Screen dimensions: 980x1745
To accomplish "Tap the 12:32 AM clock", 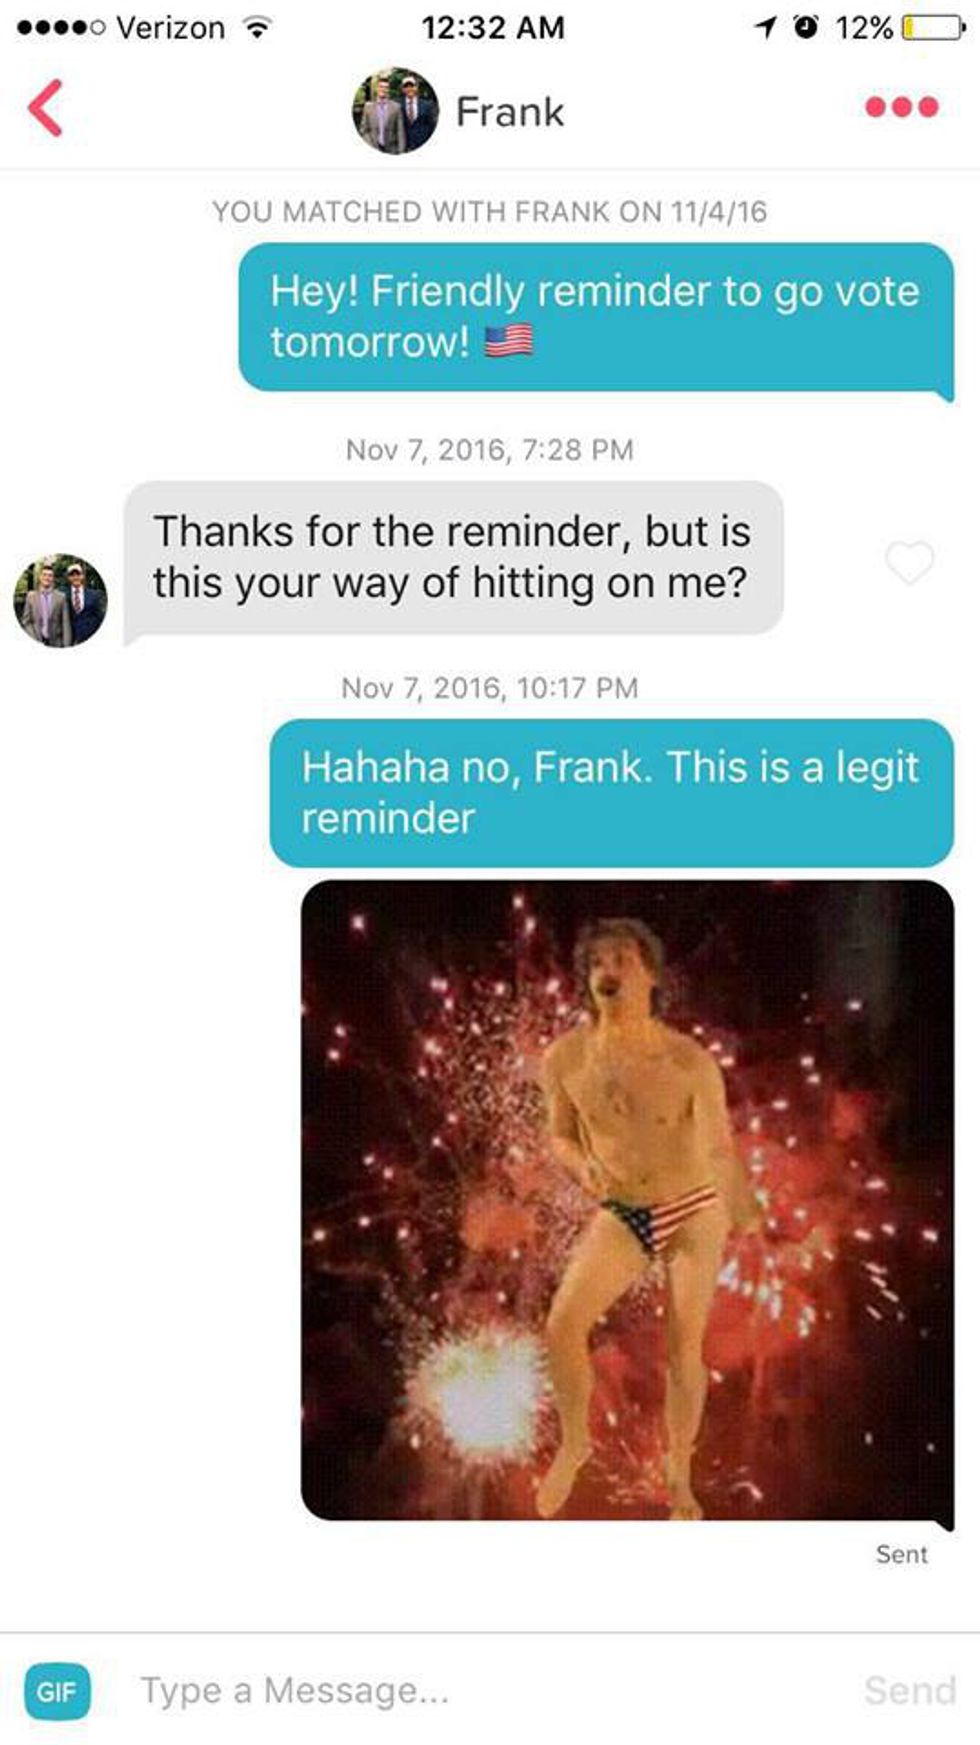I will (x=493, y=27).
